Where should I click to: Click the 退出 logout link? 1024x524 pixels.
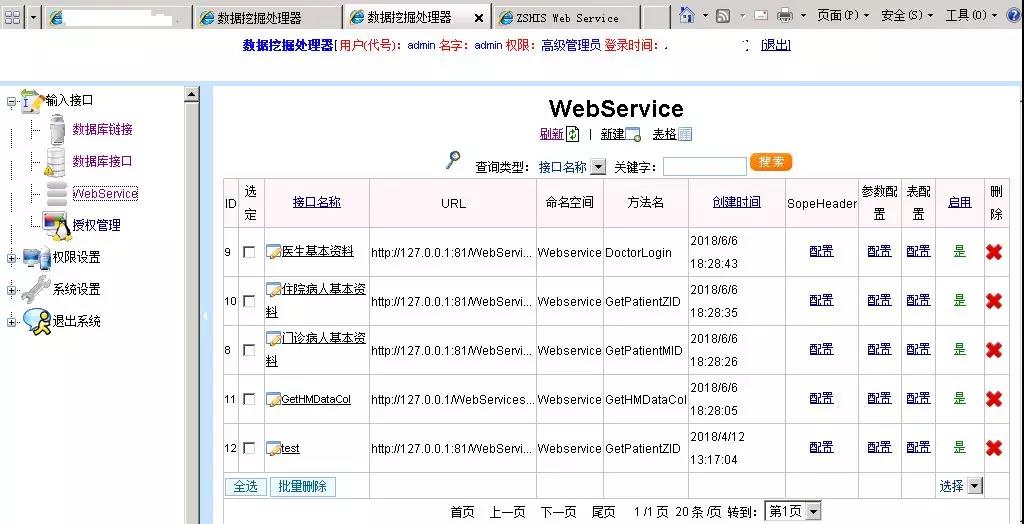776,45
